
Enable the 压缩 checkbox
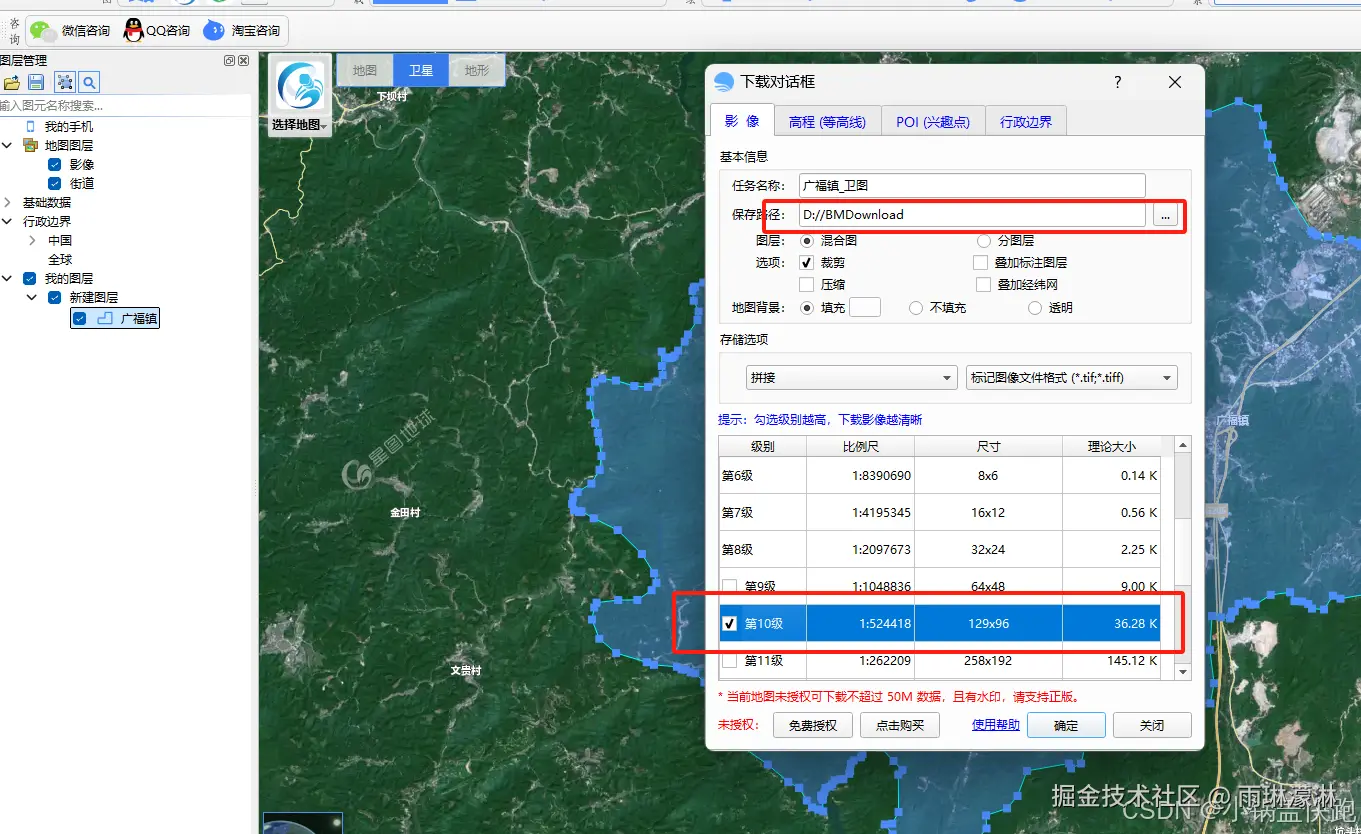pyautogui.click(x=807, y=285)
